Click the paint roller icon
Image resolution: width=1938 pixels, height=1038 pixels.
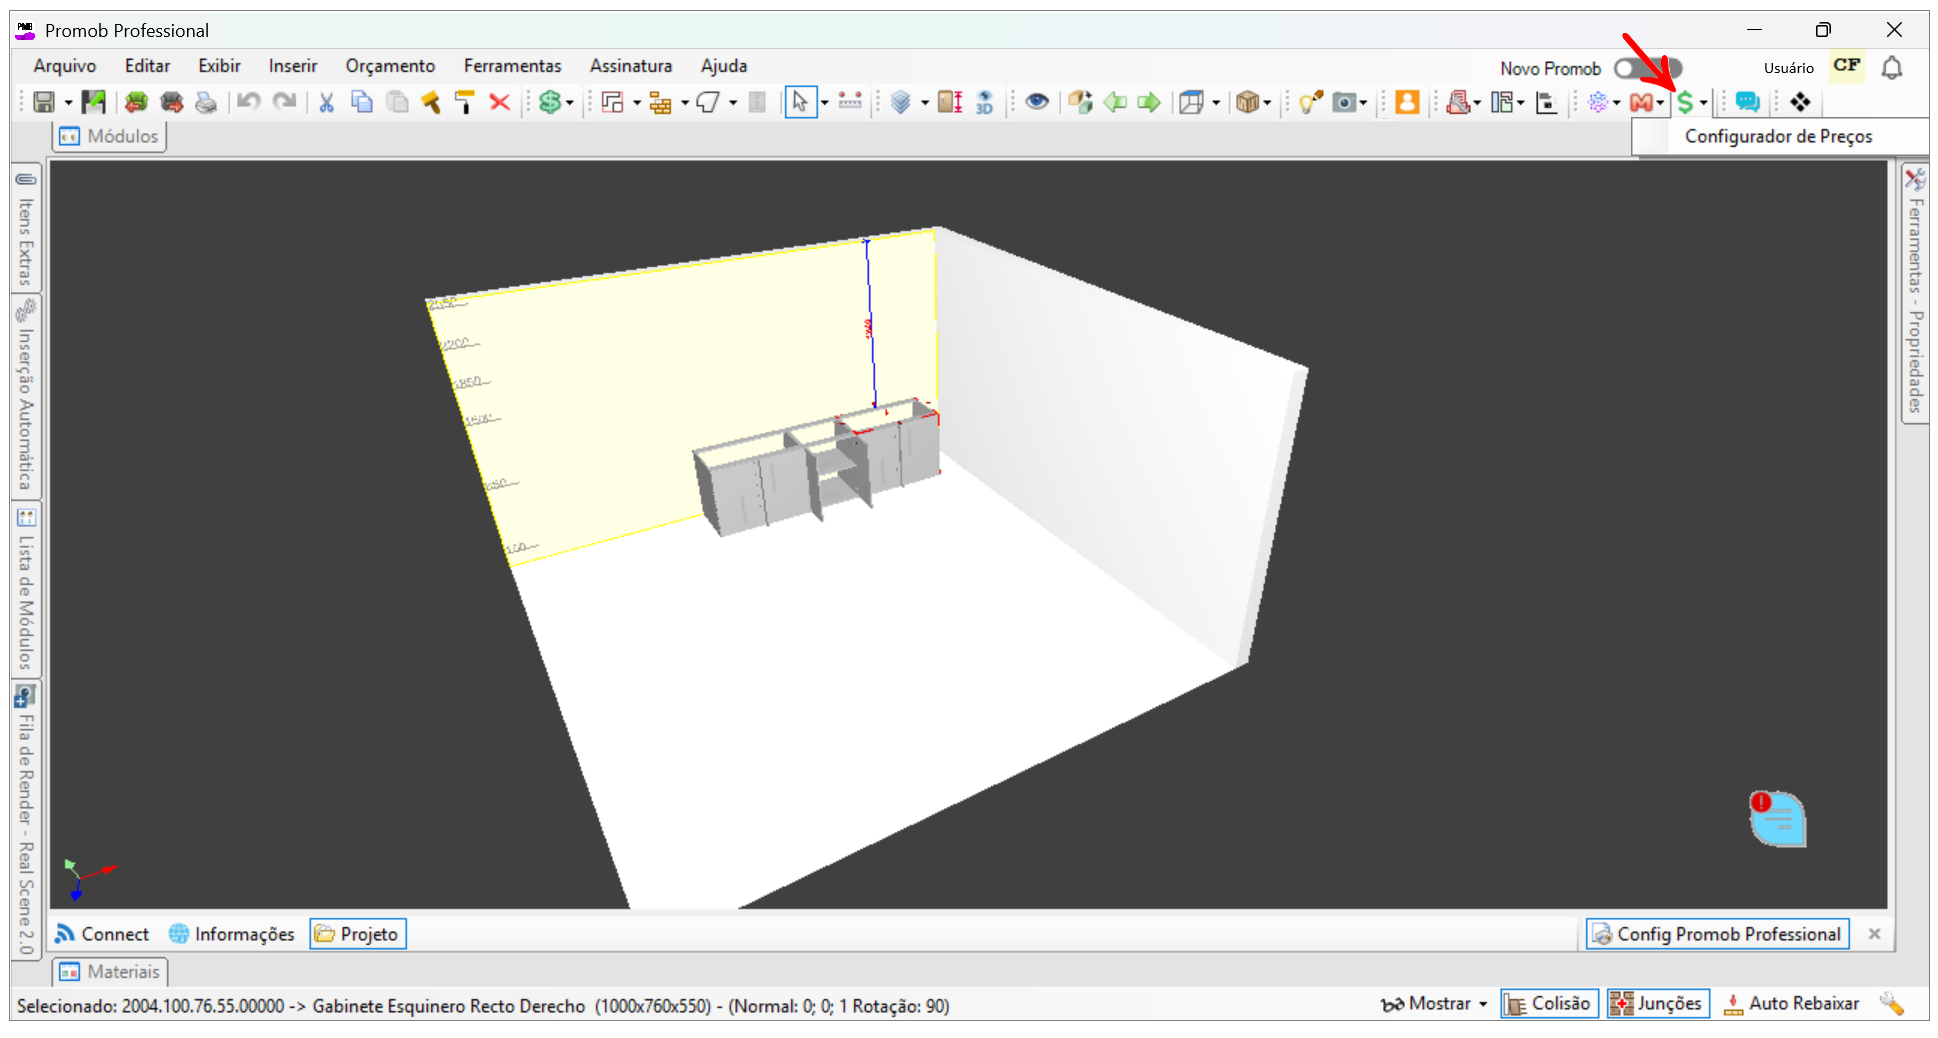point(465,102)
